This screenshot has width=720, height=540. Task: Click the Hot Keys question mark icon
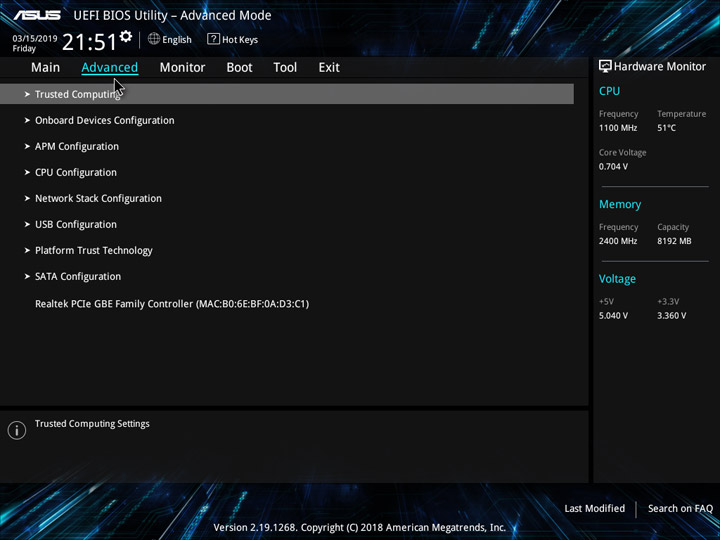(213, 39)
